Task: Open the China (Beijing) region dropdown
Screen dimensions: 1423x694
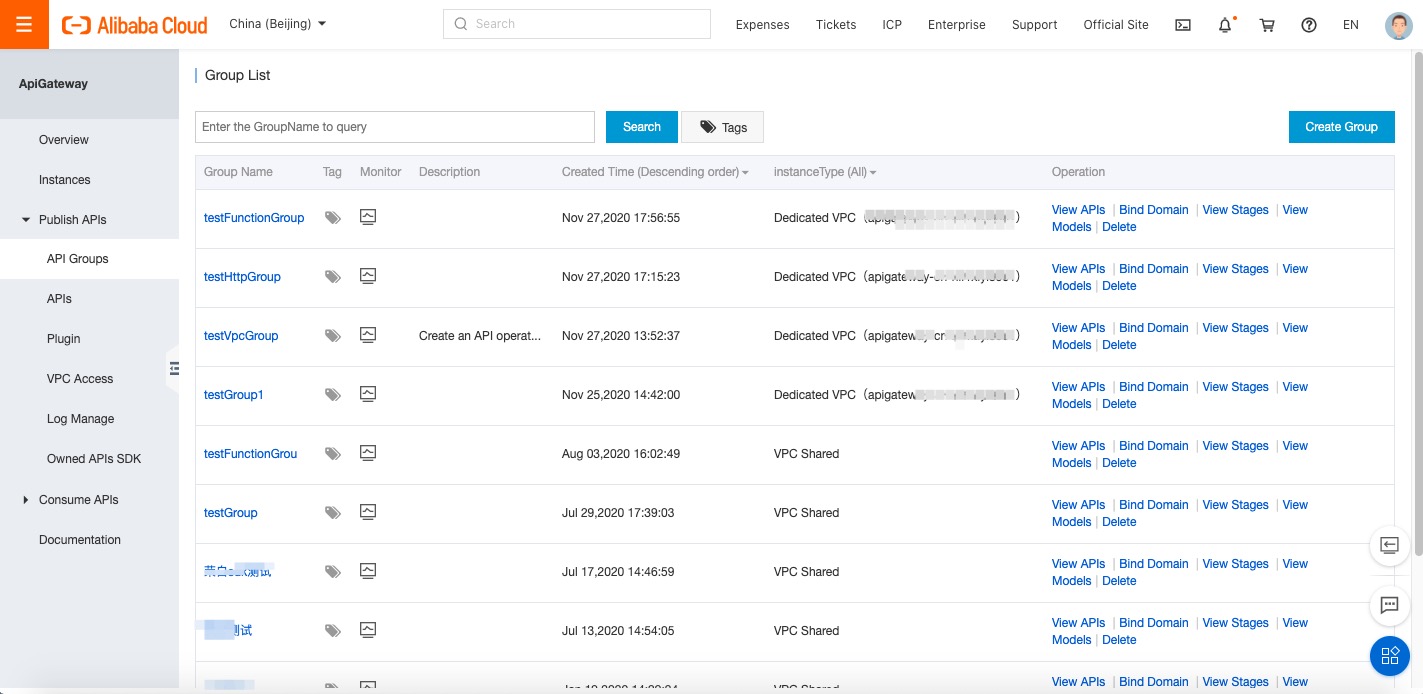Action: coord(277,24)
